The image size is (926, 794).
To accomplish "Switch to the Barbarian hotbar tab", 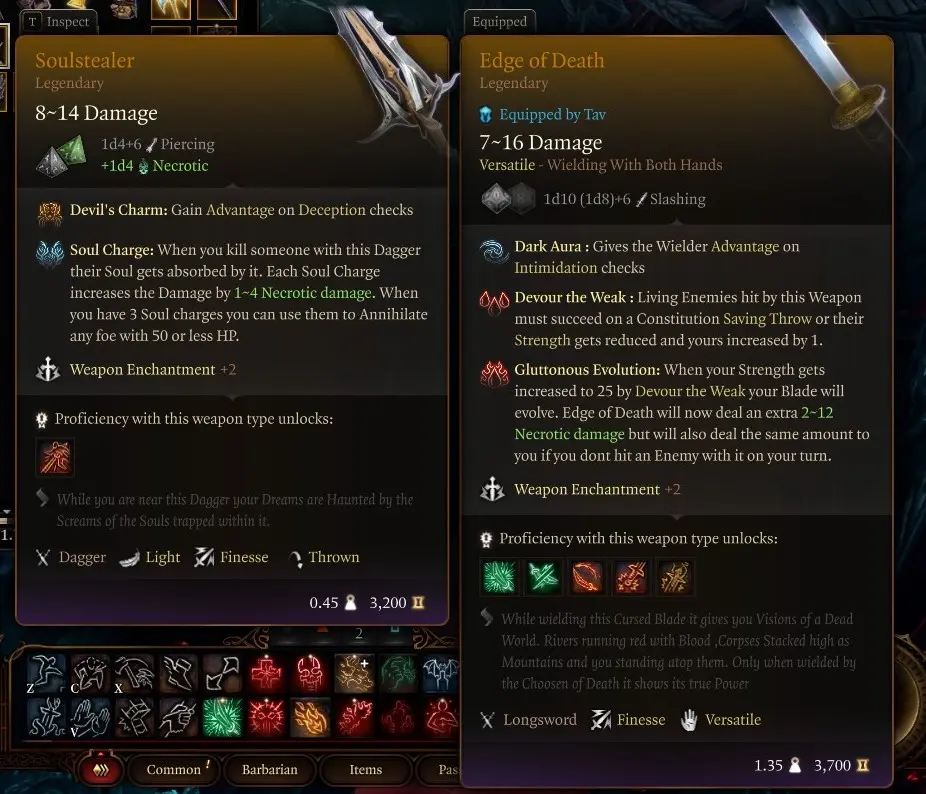I will [269, 769].
